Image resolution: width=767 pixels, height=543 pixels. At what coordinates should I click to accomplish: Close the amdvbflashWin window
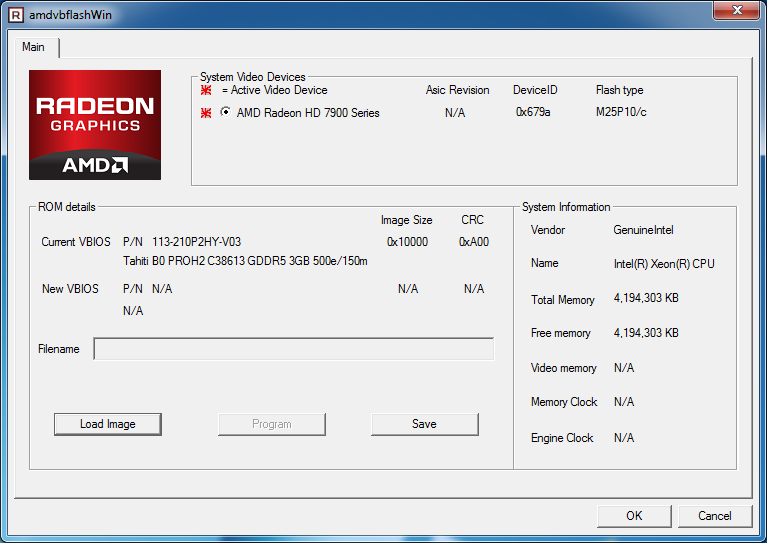point(737,10)
